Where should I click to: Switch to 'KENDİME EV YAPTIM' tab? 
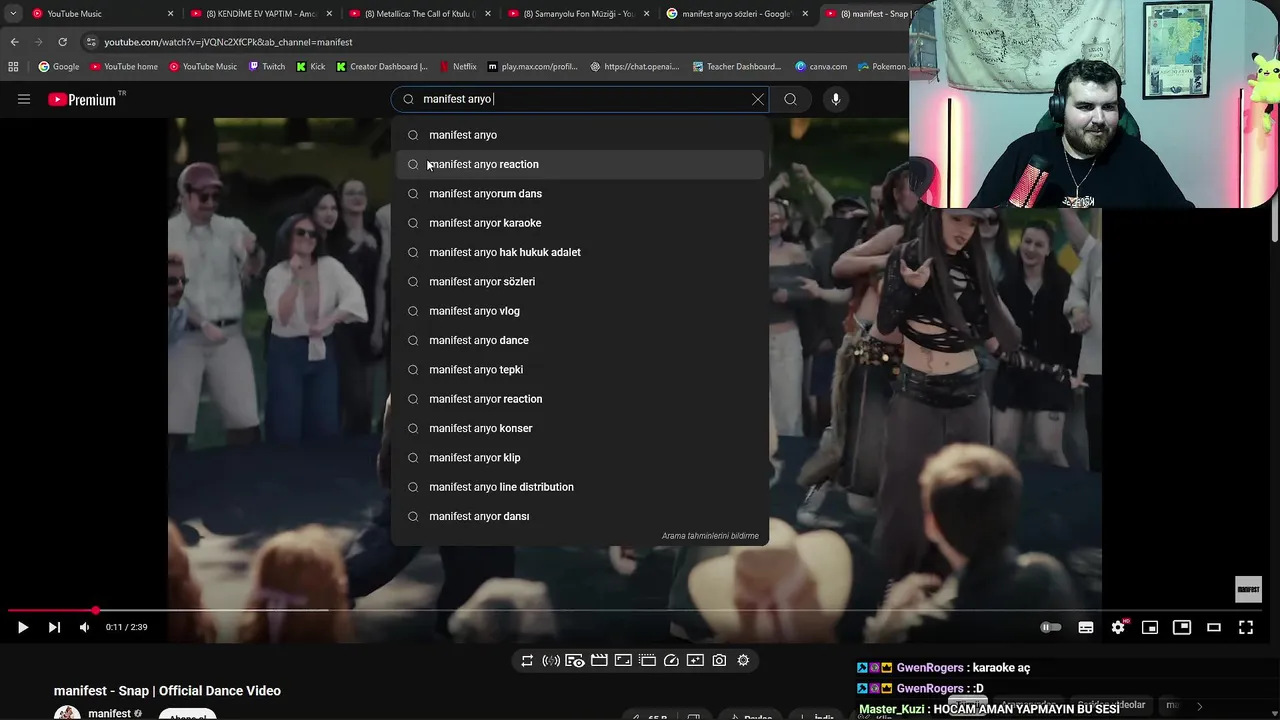click(x=260, y=14)
